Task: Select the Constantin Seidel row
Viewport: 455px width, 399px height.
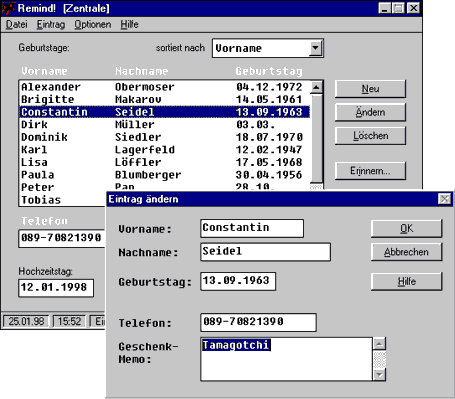Action: (165, 112)
